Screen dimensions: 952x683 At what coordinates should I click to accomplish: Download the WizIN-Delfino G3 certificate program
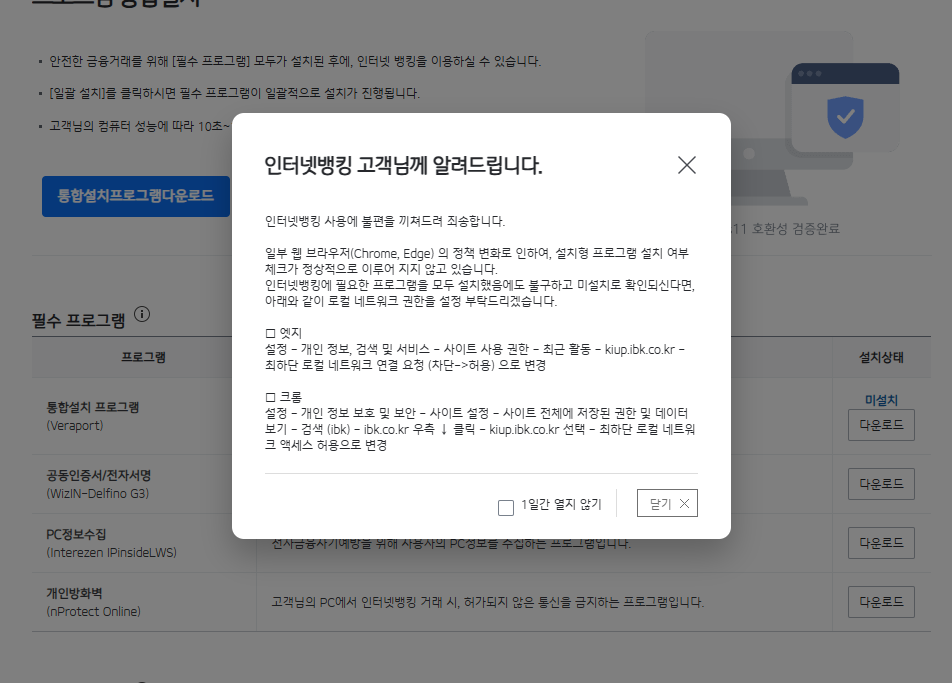click(x=880, y=484)
